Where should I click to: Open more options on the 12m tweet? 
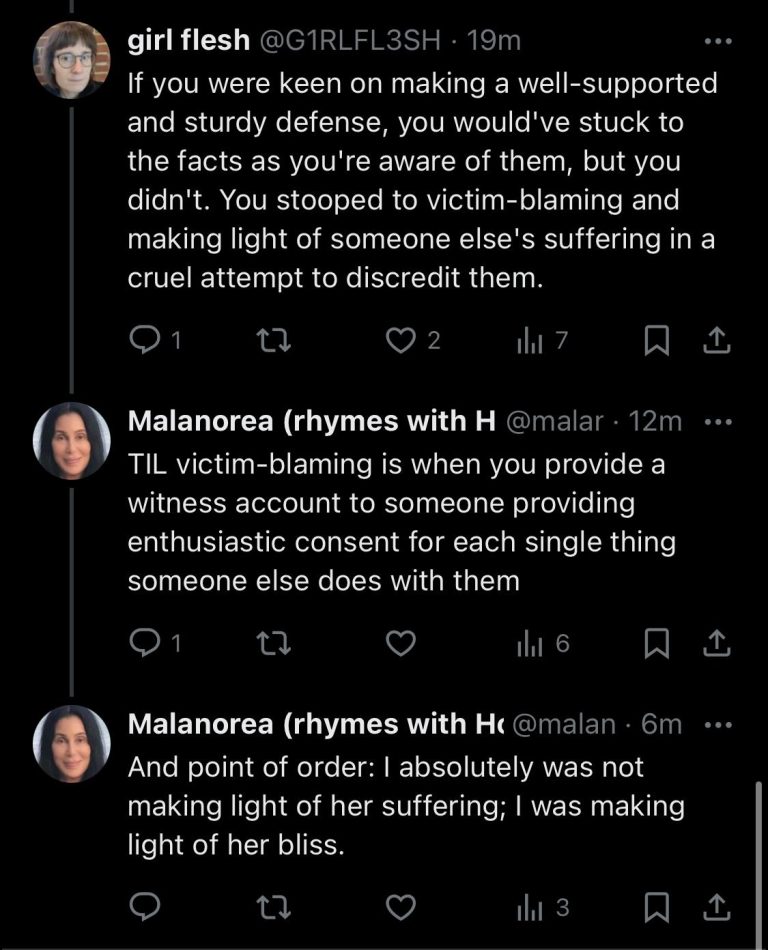718,422
